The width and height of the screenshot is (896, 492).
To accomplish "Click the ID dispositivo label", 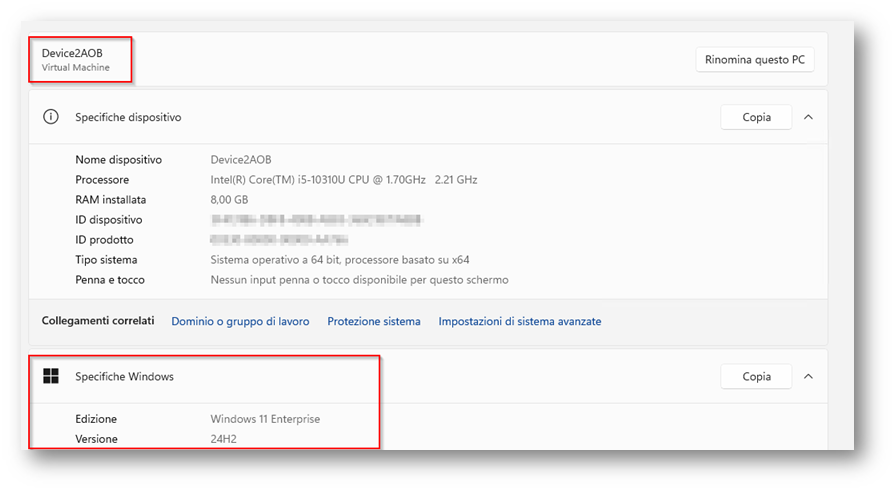I will 109,220.
